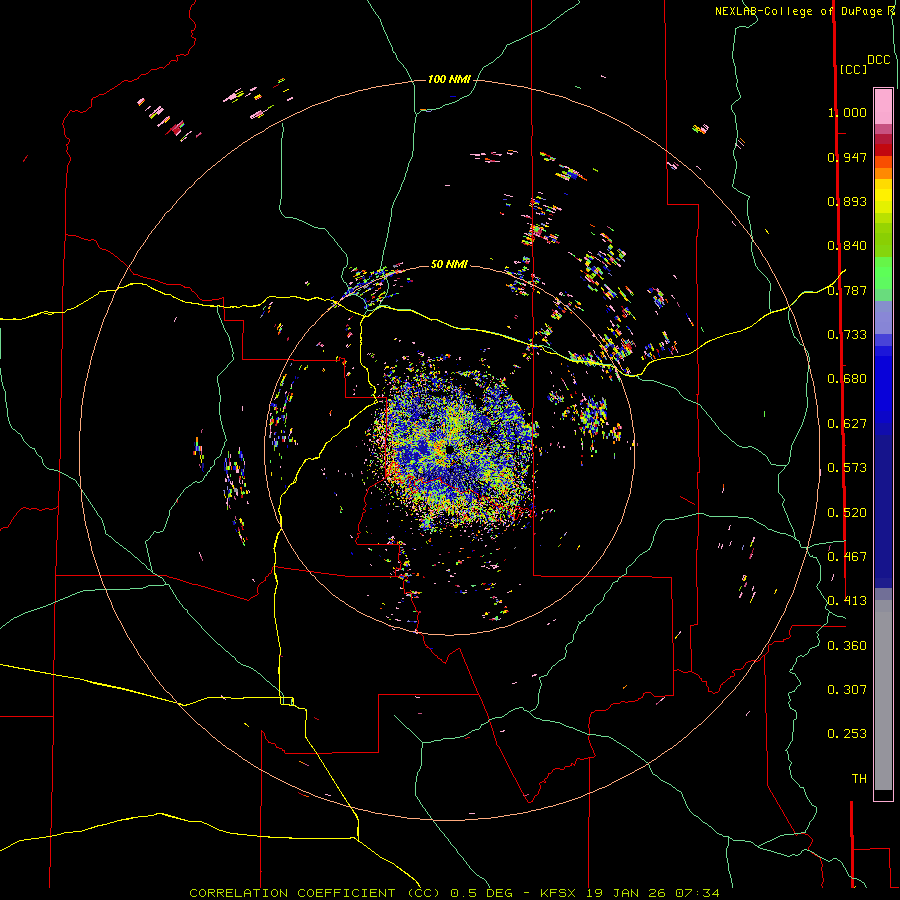
Task: Click the dense radar echo cluster around the radar site
Action: click(x=452, y=448)
